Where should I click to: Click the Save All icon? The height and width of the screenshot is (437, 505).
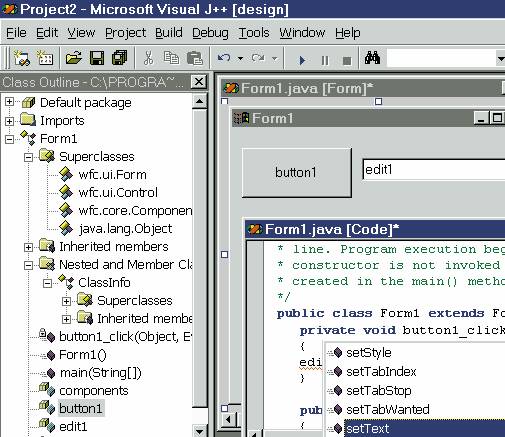click(119, 58)
